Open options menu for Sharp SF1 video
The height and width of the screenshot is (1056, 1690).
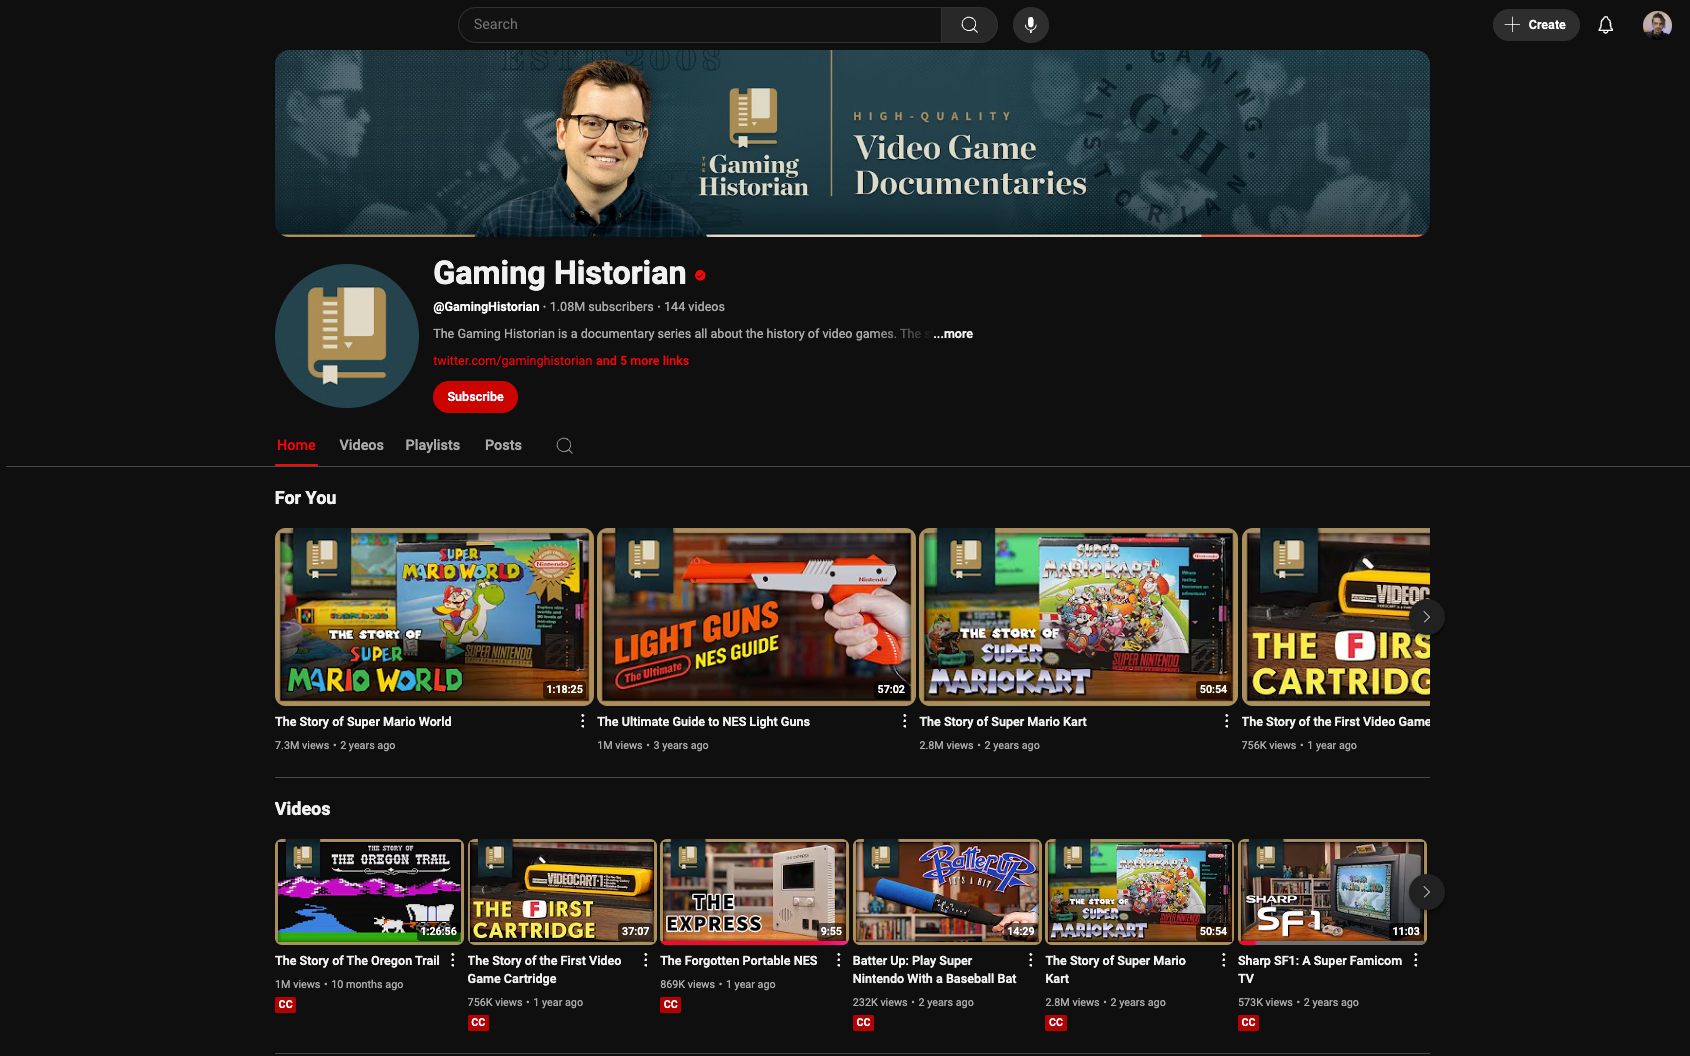(x=1416, y=960)
